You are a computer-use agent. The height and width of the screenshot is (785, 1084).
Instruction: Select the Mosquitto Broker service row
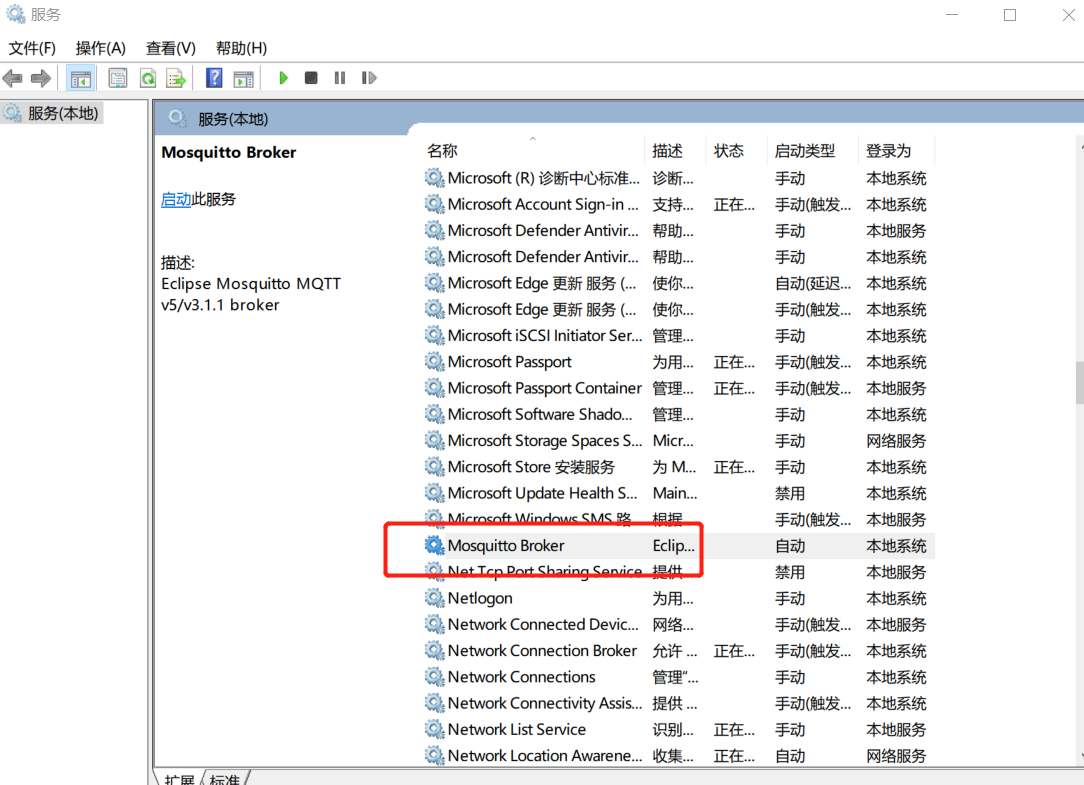point(679,546)
